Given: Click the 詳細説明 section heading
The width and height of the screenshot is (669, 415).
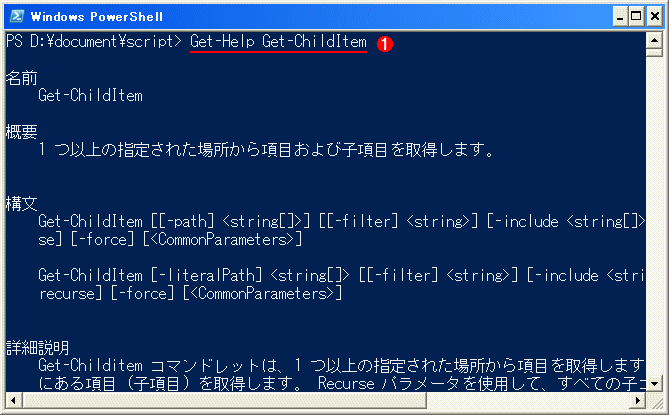Looking at the screenshot, I should [x=38, y=348].
